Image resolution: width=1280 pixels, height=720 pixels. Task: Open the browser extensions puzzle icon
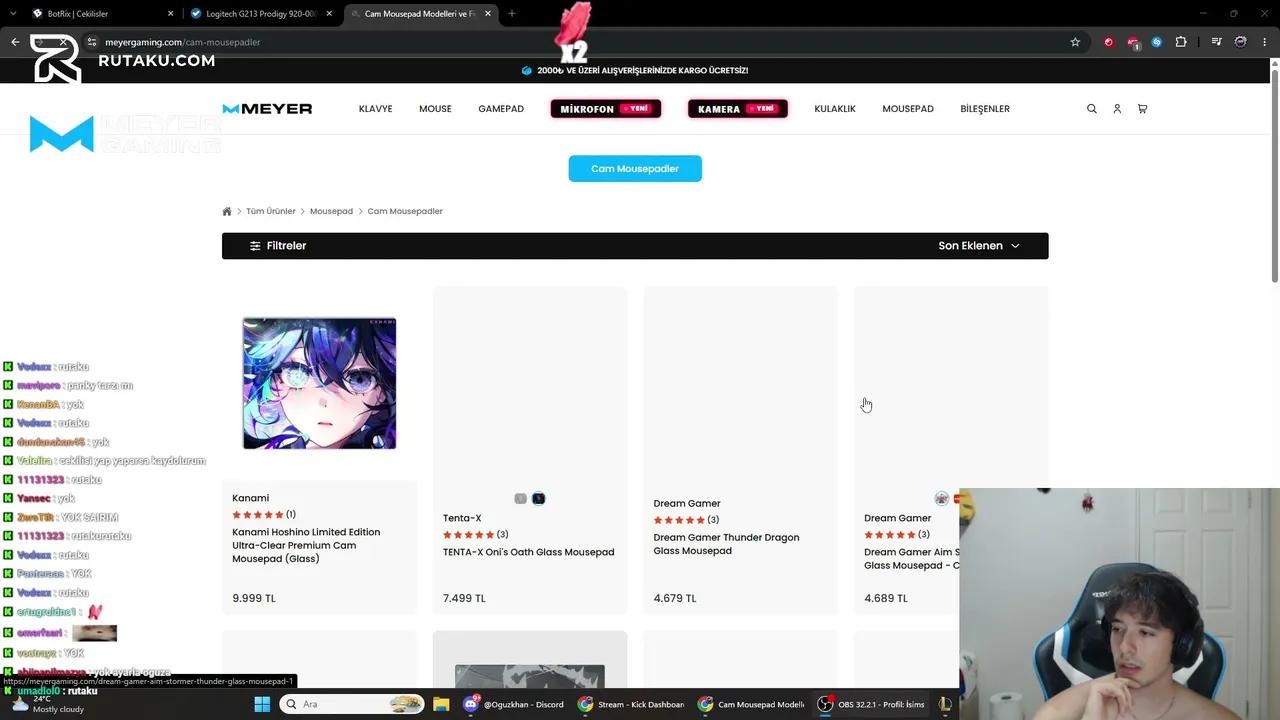click(x=1181, y=42)
